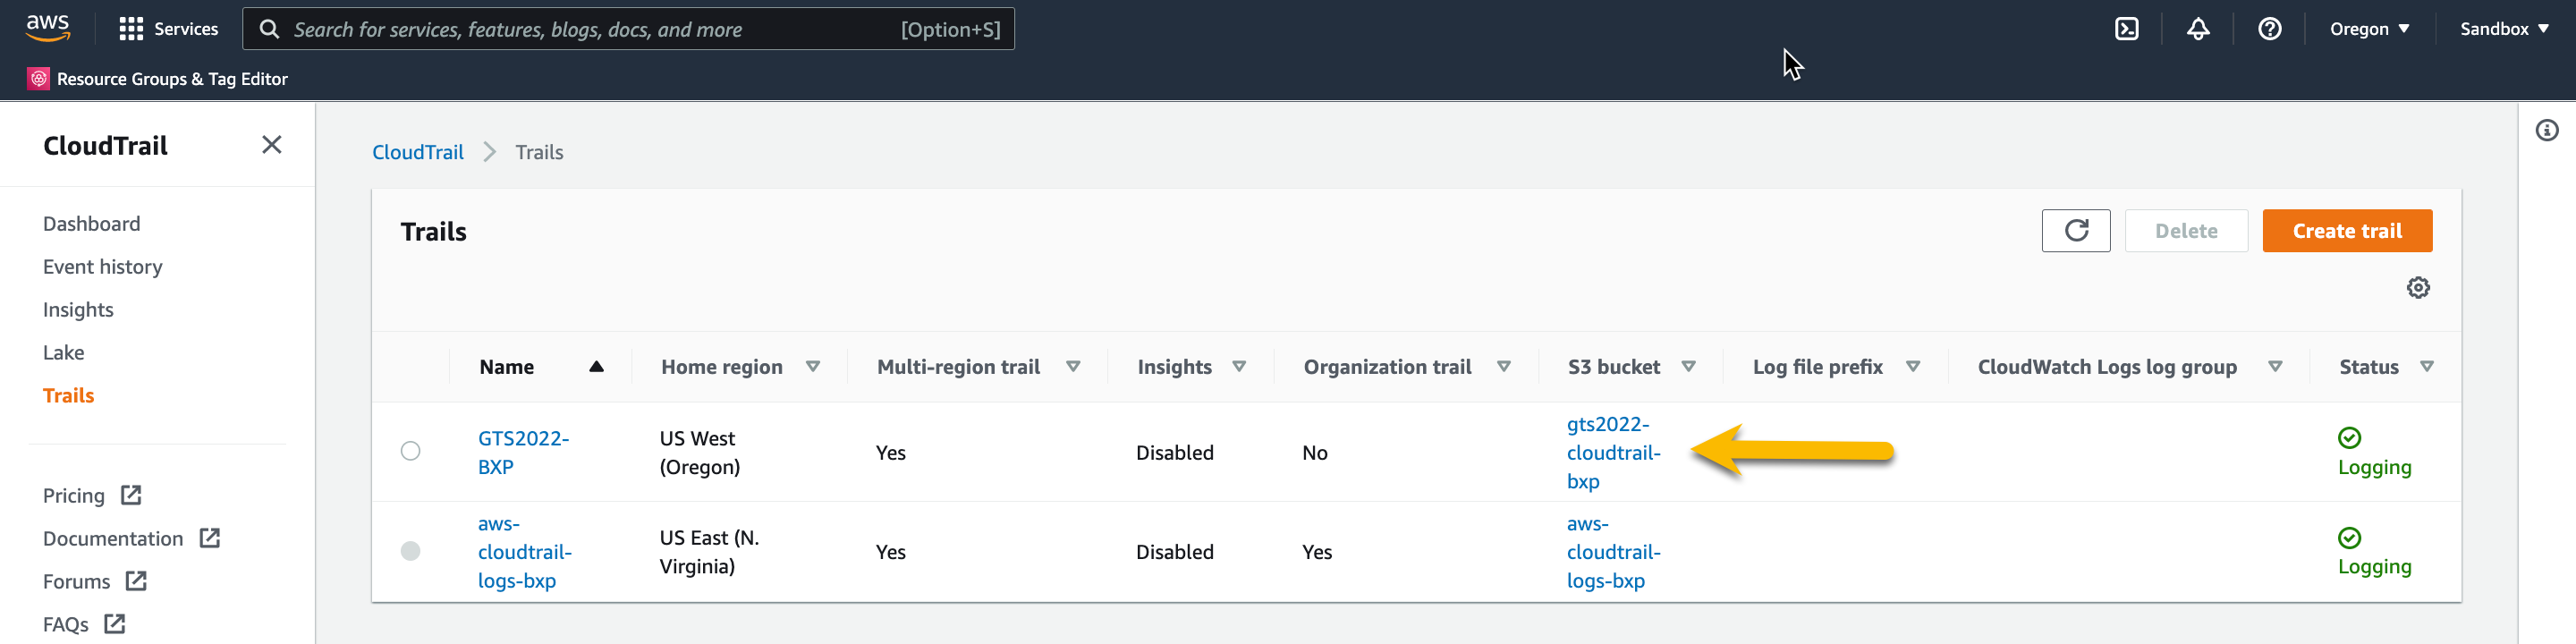Click the AWS search input field
The image size is (2576, 644).
click(590, 29)
